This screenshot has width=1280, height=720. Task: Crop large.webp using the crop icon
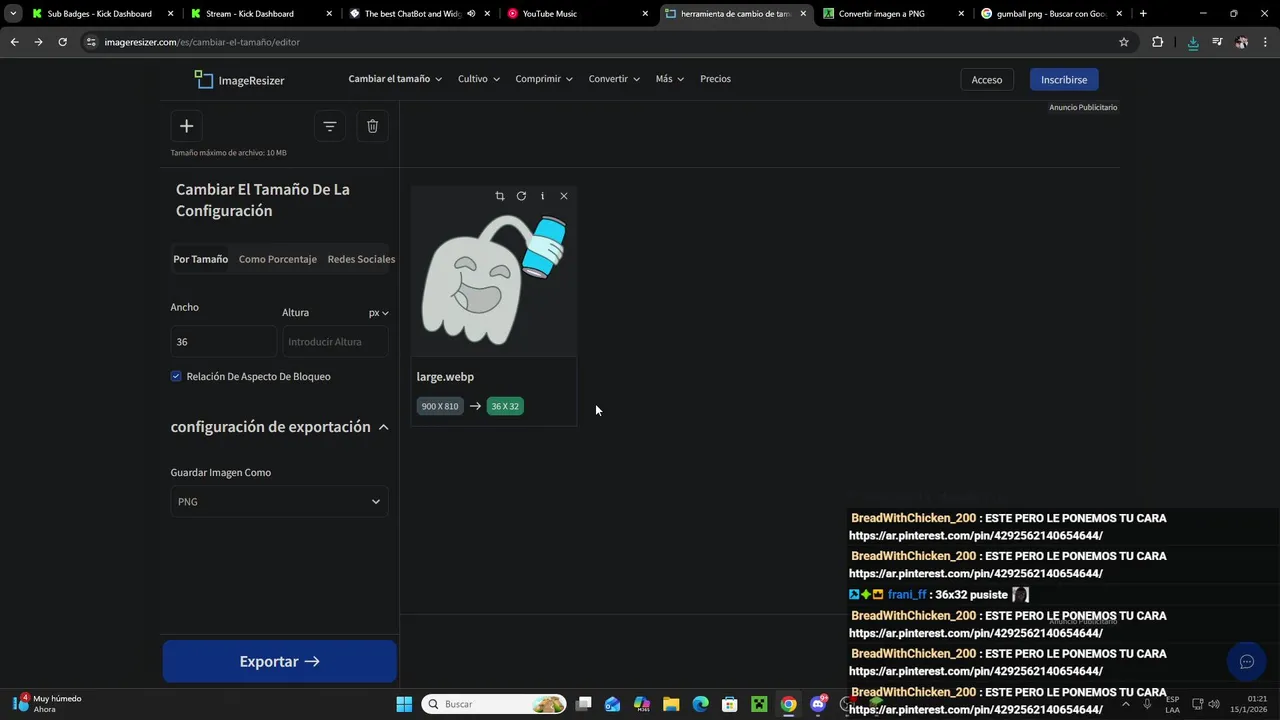(x=500, y=196)
